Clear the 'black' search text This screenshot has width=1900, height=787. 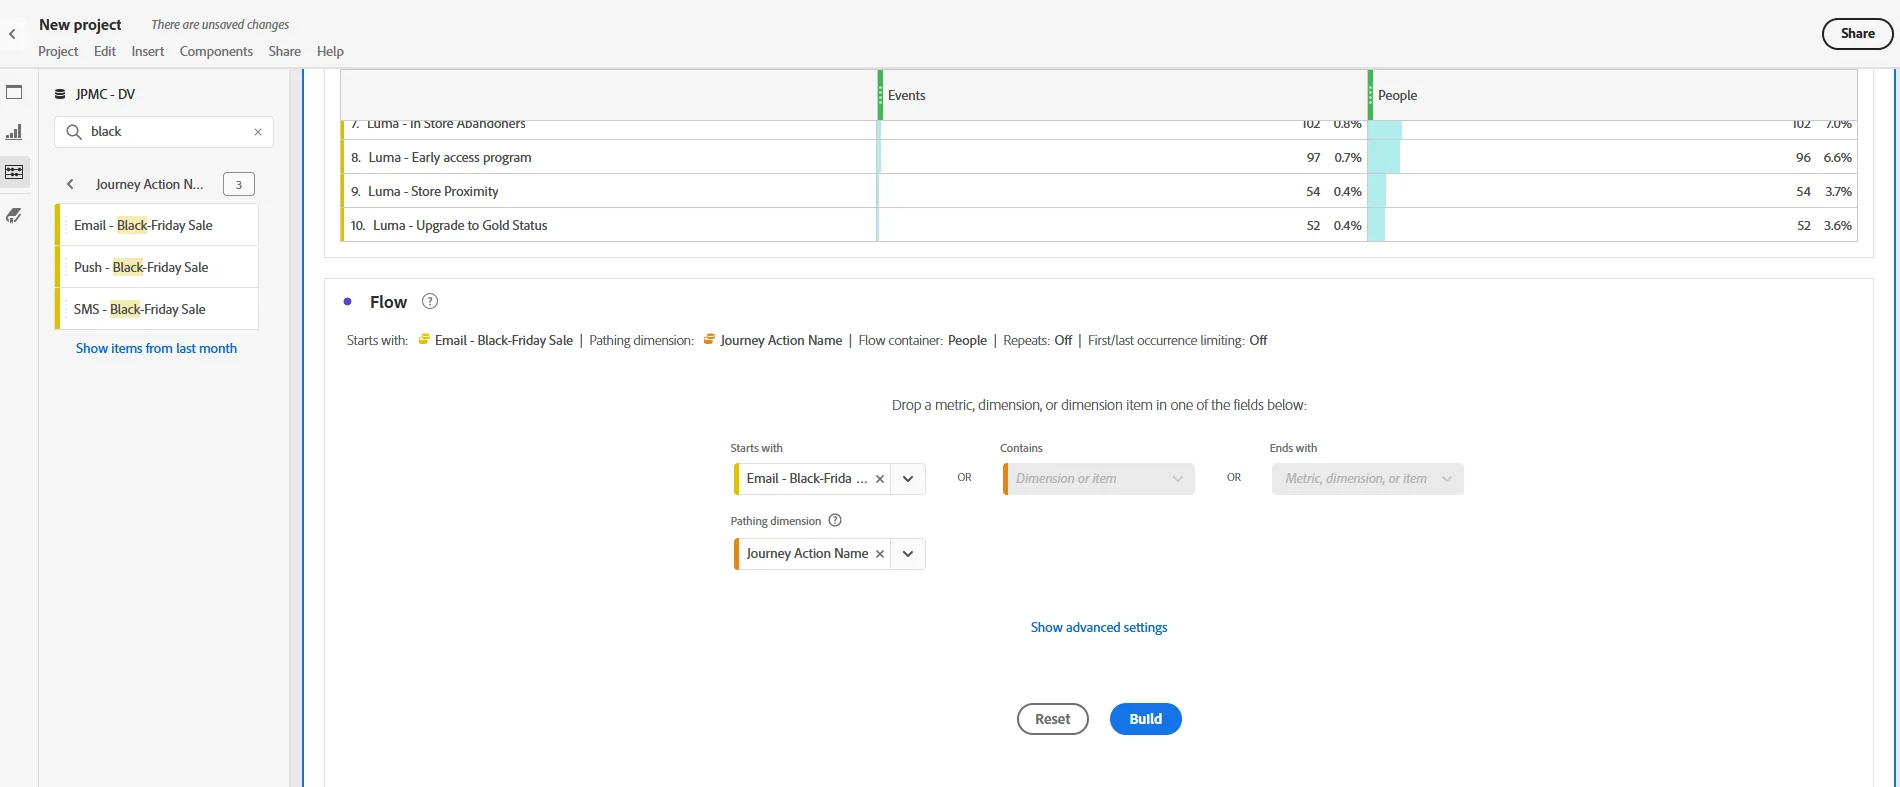[x=258, y=132]
